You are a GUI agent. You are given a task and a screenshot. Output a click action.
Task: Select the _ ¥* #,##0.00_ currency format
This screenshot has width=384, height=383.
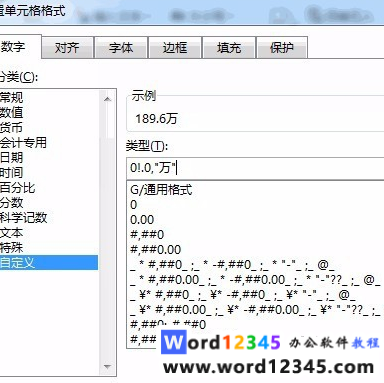256,310
